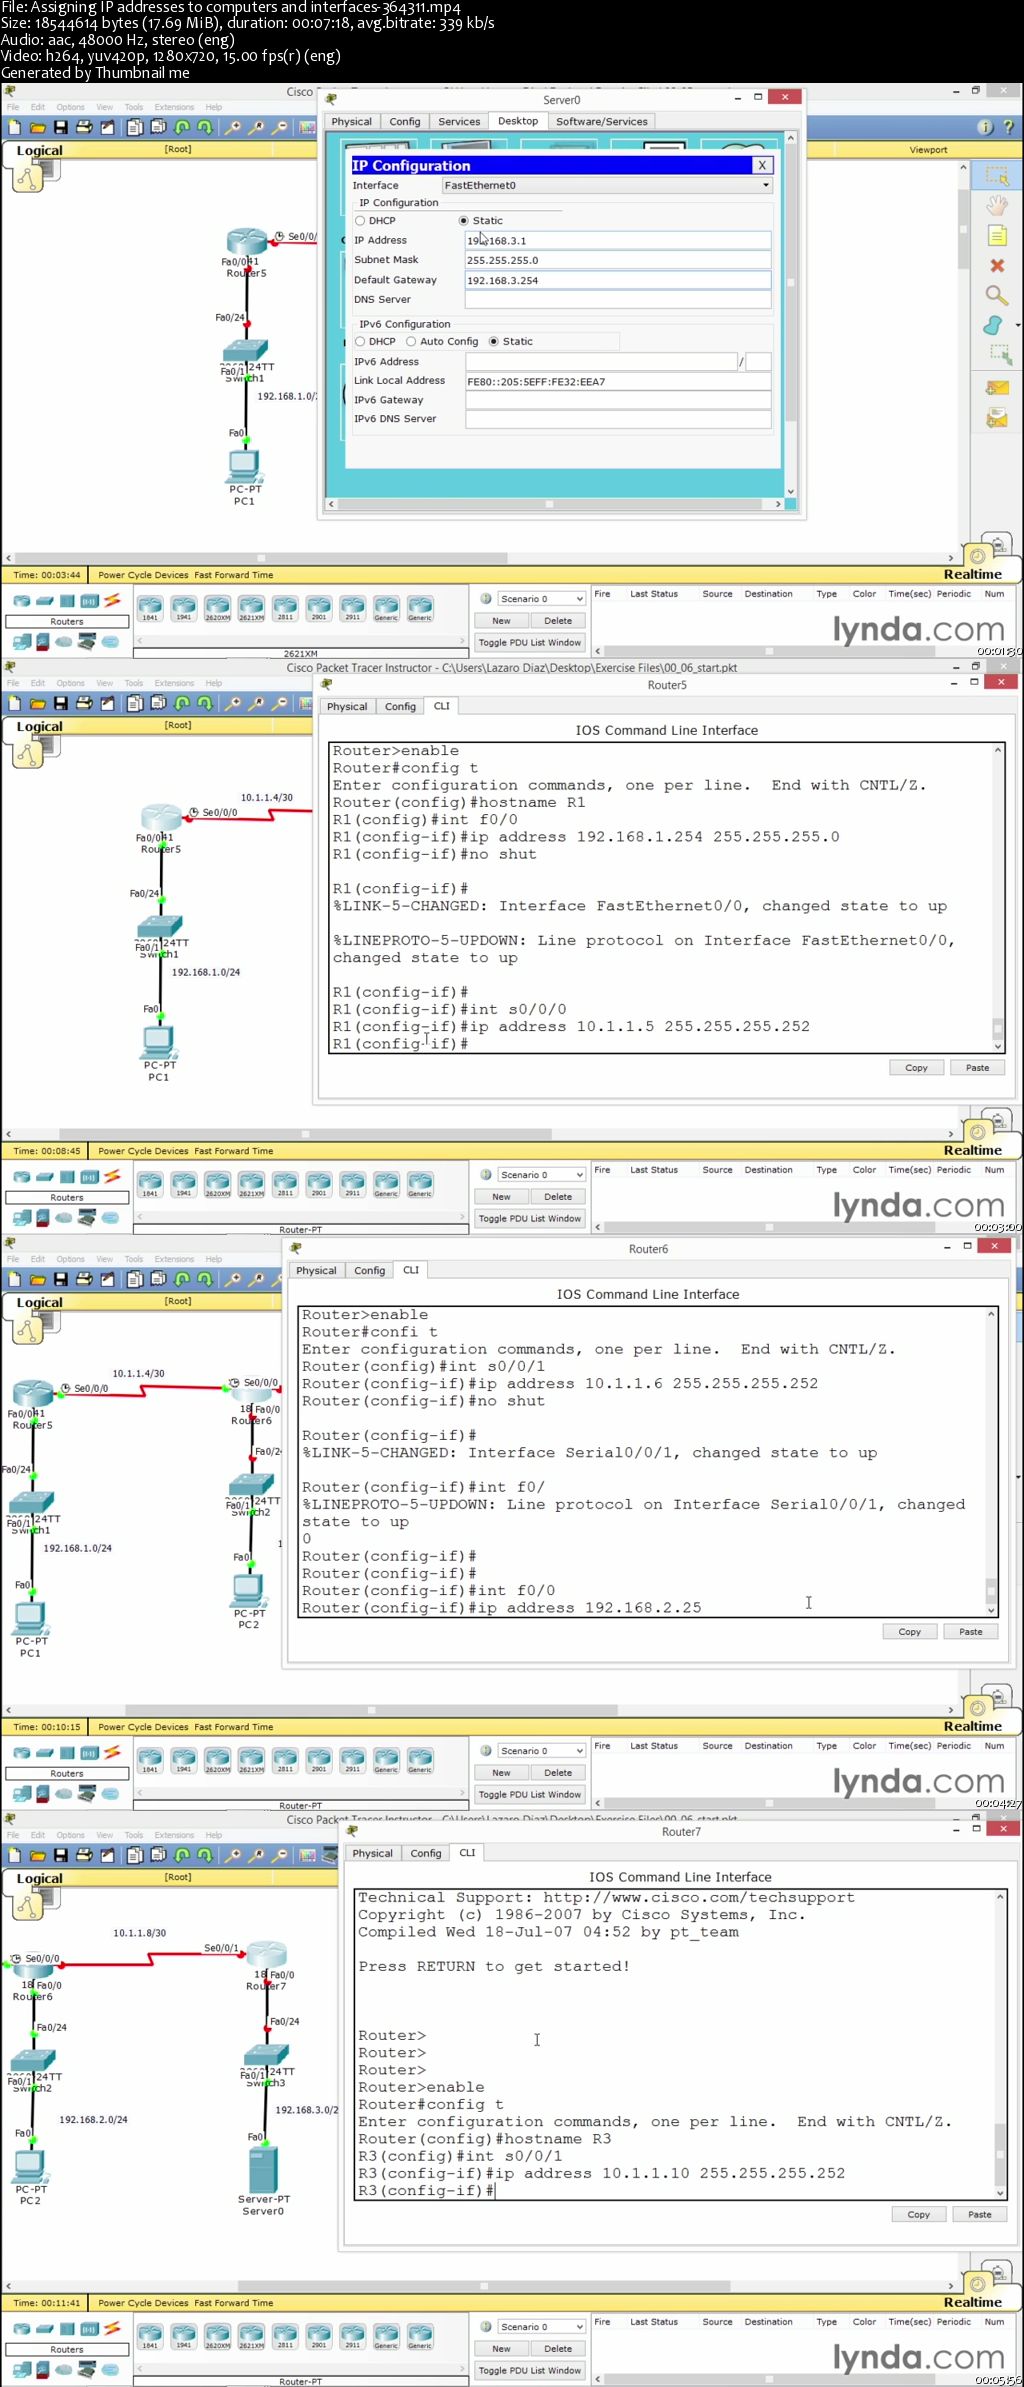Pick the 2911 router model in the top frame palette
This screenshot has height=2387, width=1024.
point(352,607)
